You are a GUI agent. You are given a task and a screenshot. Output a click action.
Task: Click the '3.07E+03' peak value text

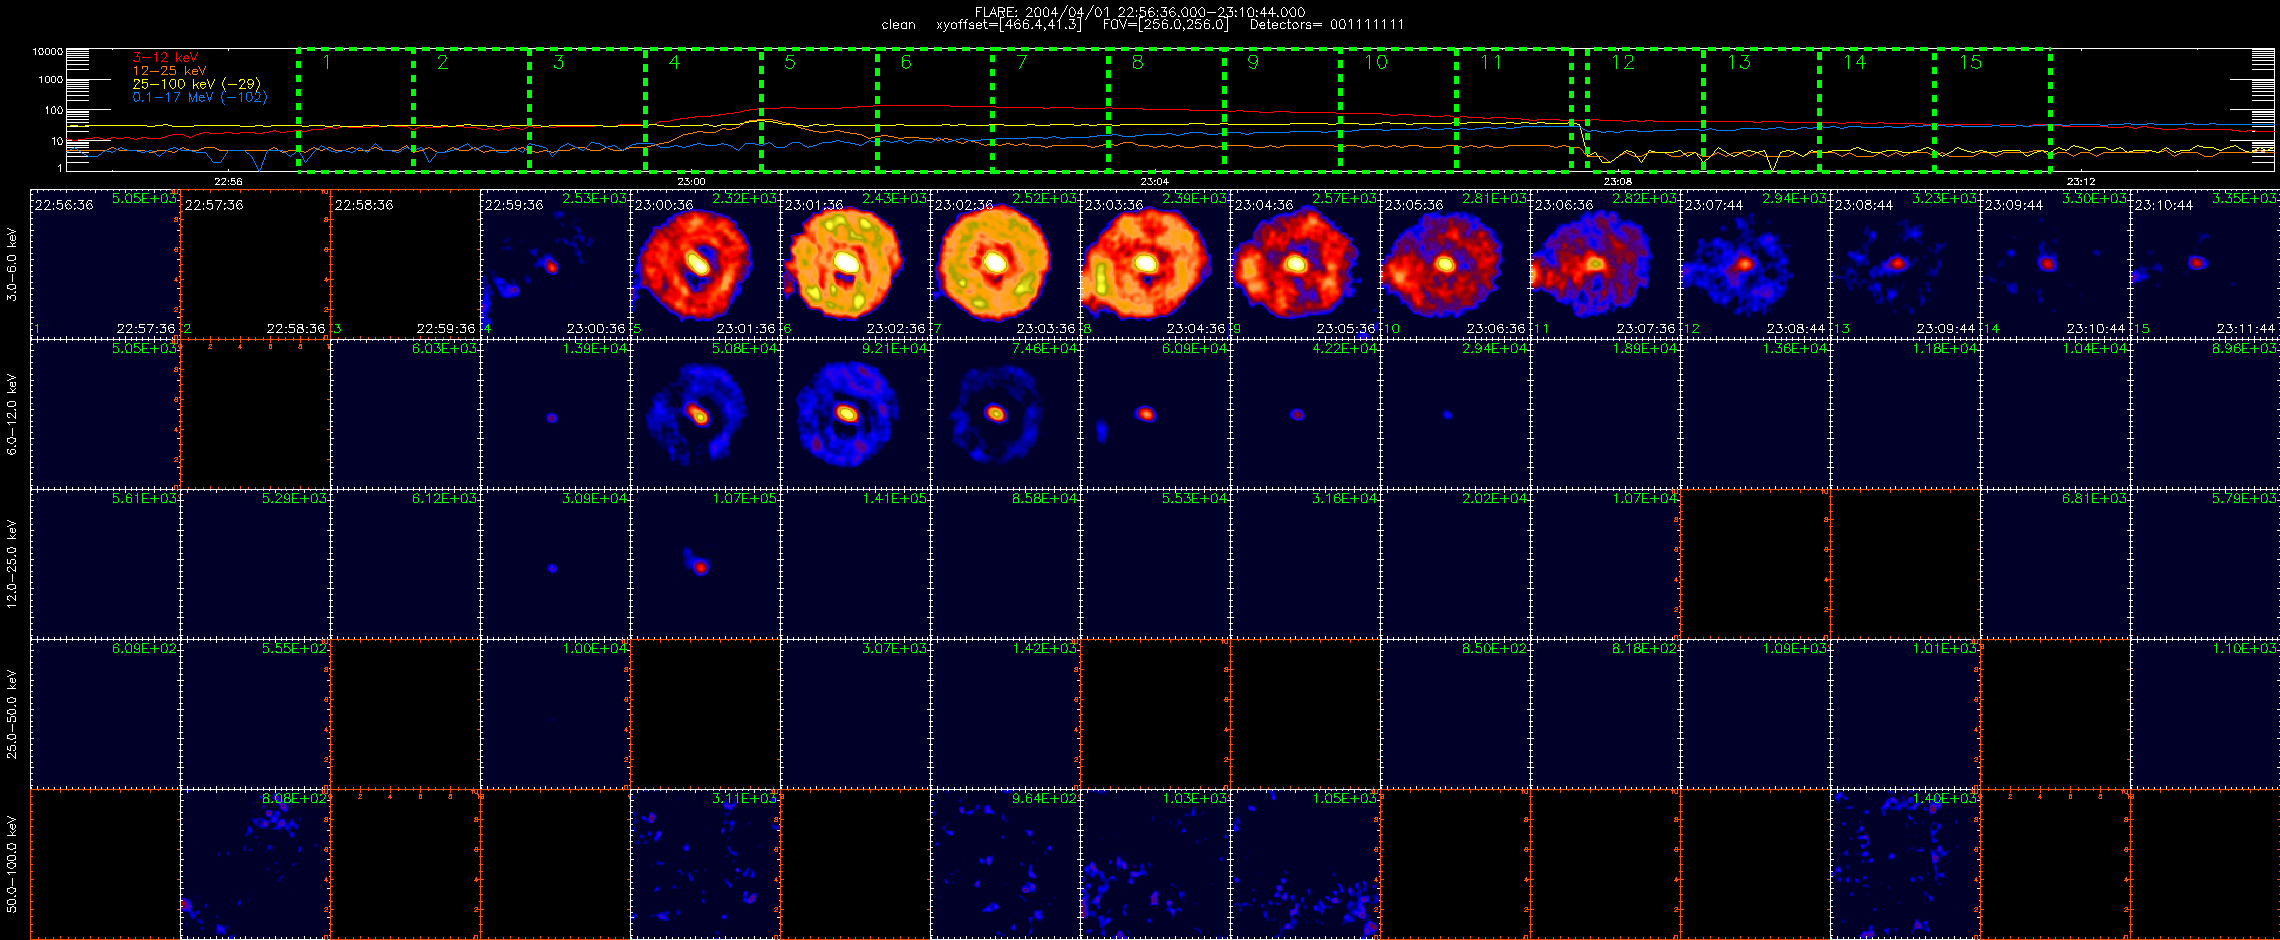(894, 648)
